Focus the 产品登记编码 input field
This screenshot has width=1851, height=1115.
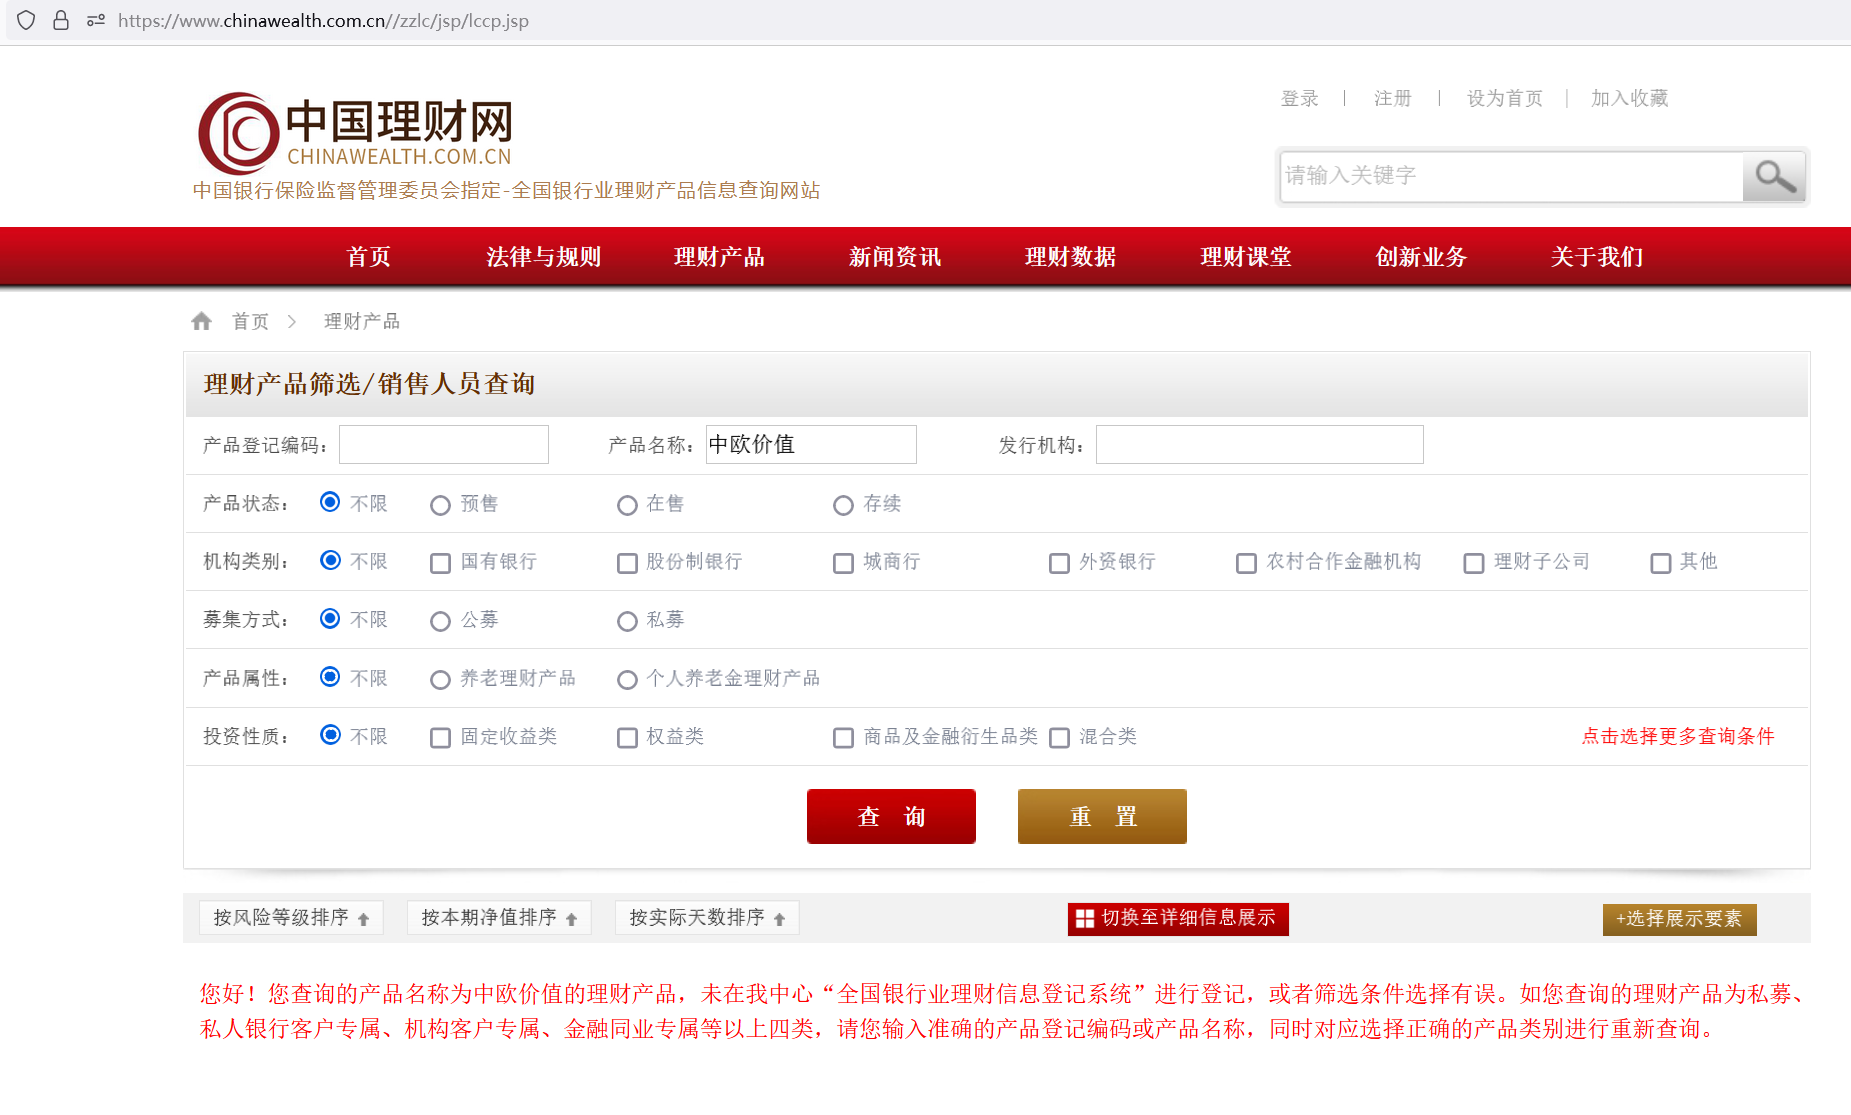pyautogui.click(x=444, y=445)
